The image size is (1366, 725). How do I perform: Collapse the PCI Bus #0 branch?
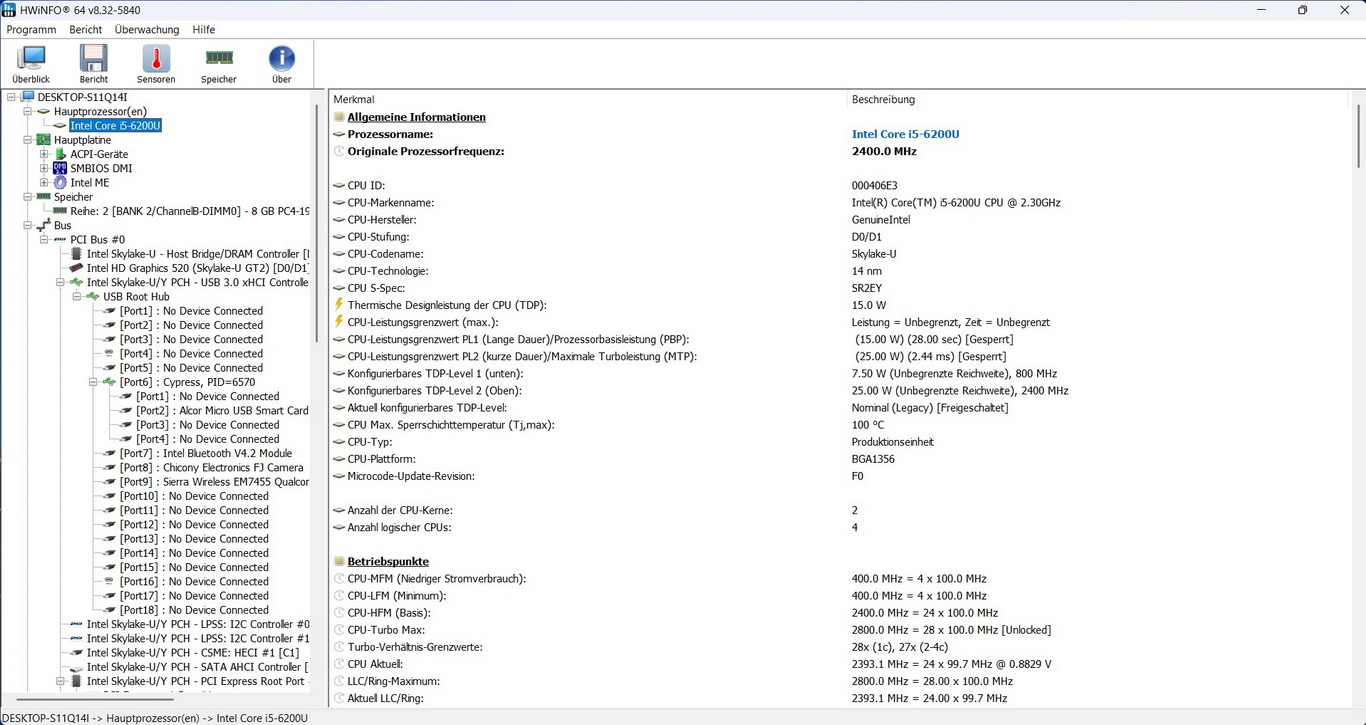click(x=44, y=240)
